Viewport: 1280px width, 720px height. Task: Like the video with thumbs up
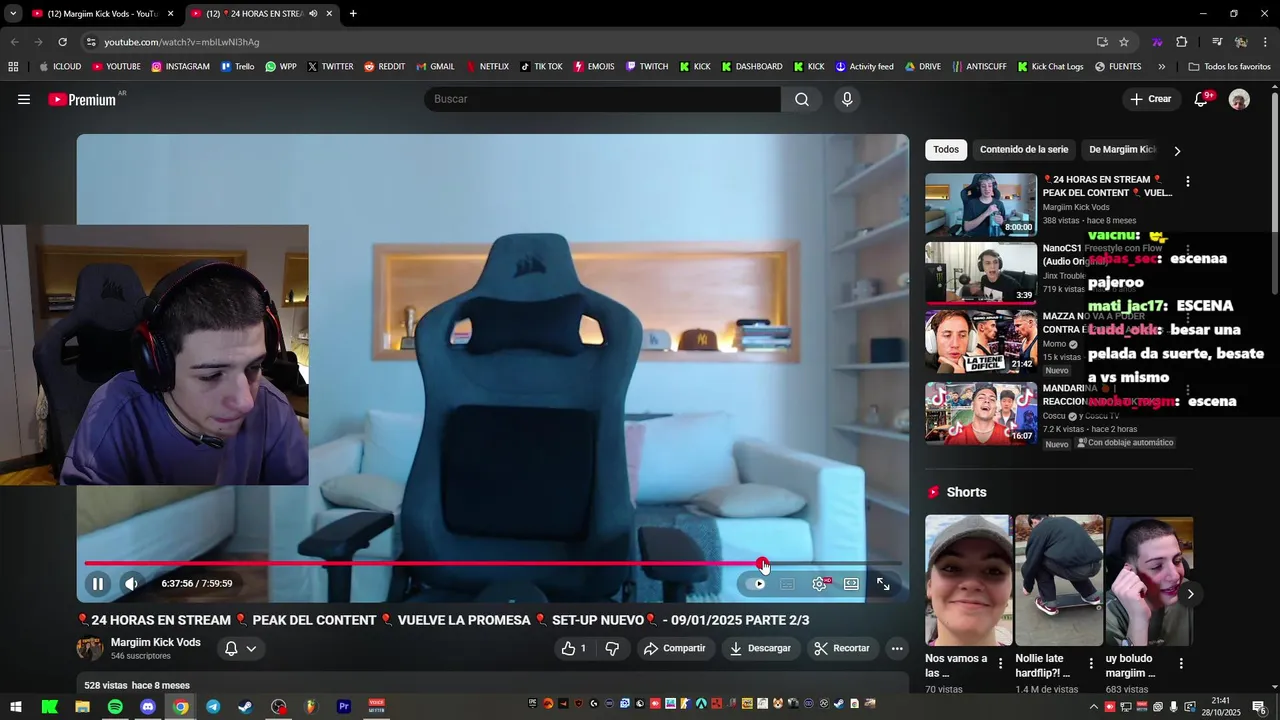tap(574, 648)
